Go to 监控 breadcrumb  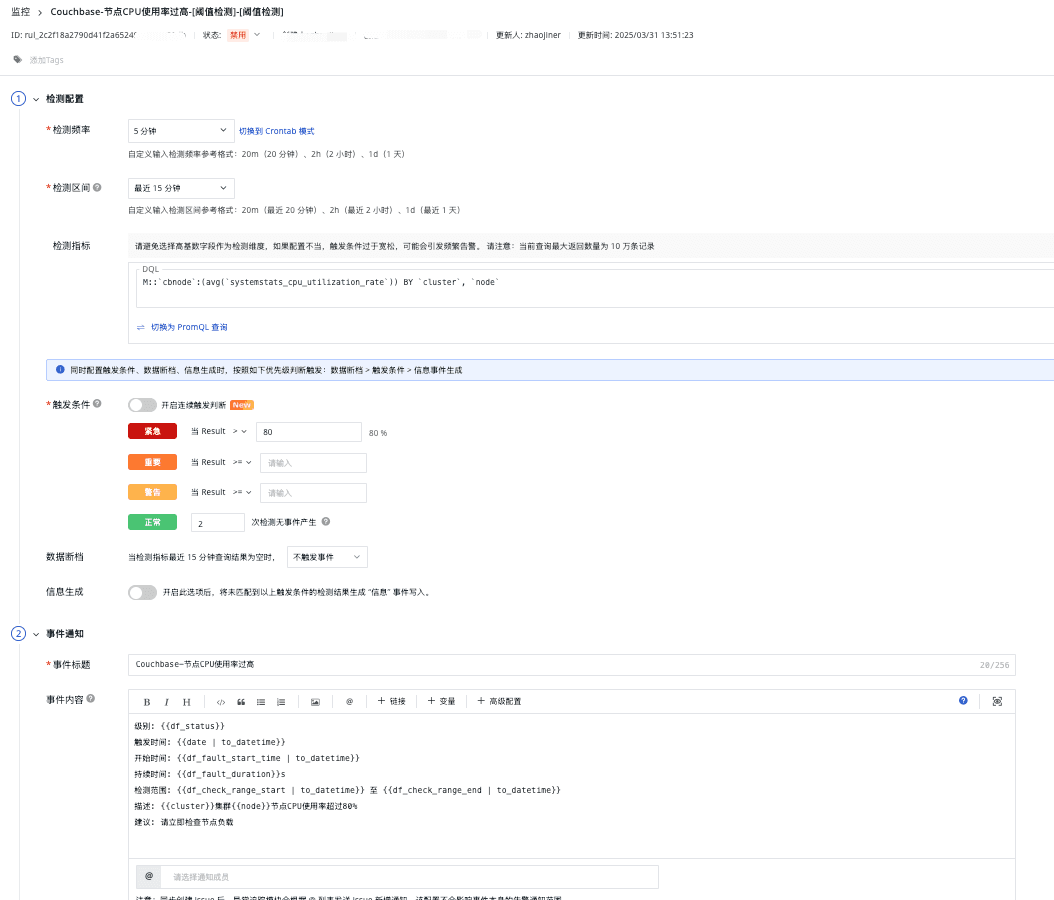(20, 11)
